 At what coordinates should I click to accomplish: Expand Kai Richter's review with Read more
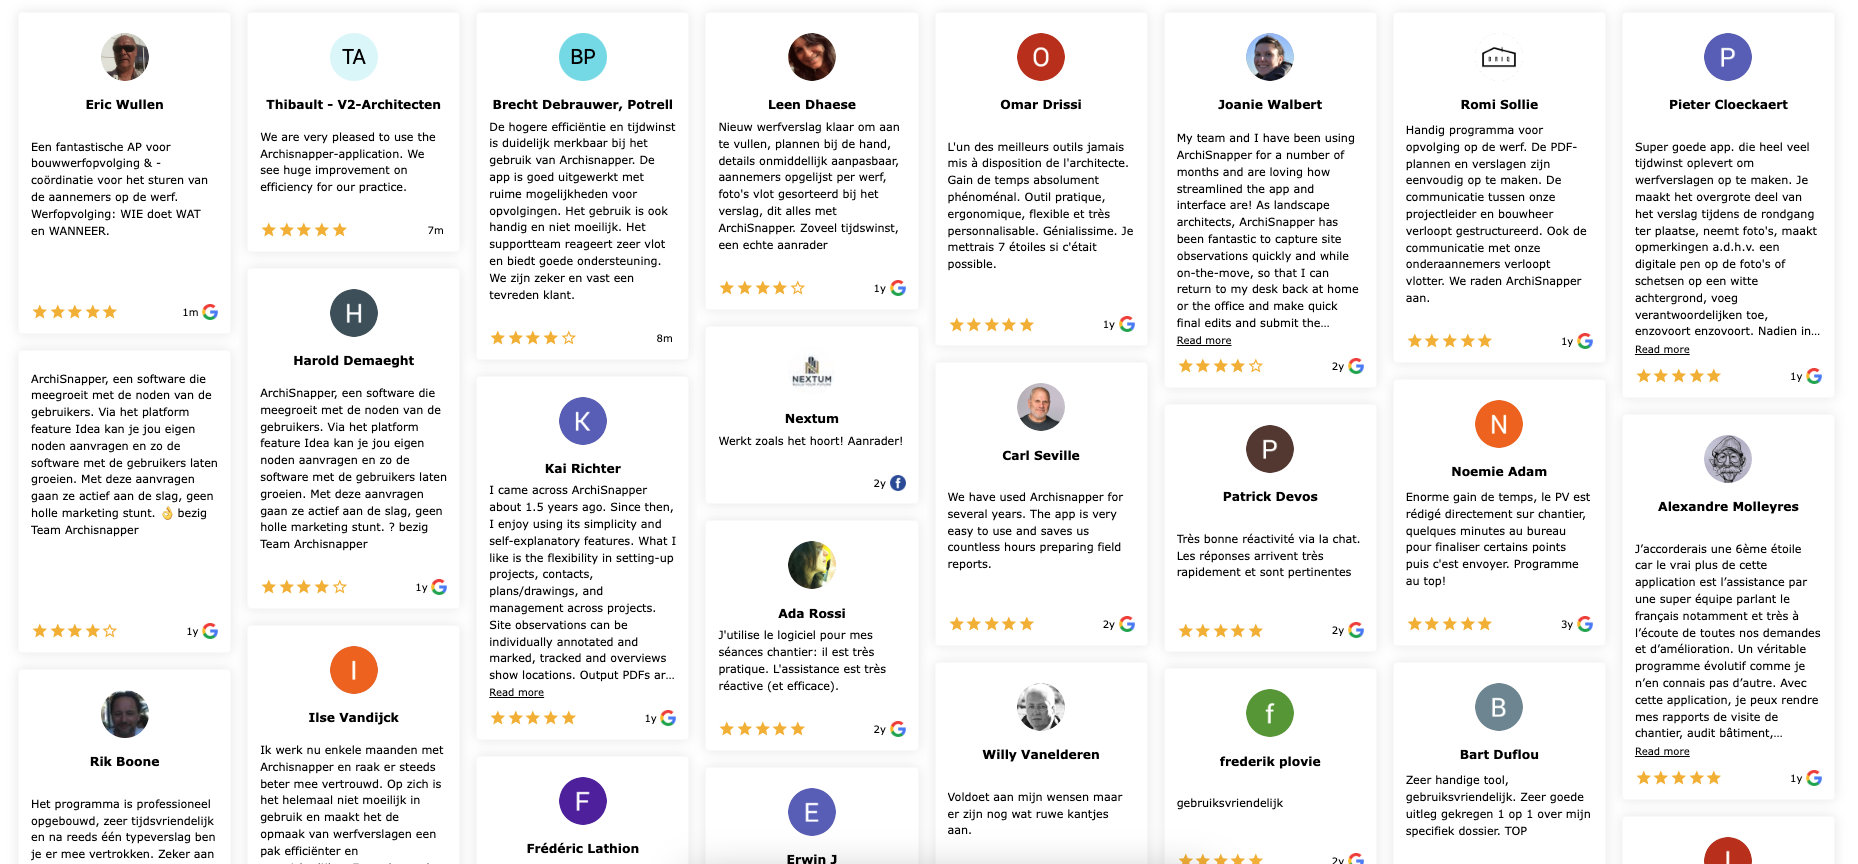click(x=516, y=693)
